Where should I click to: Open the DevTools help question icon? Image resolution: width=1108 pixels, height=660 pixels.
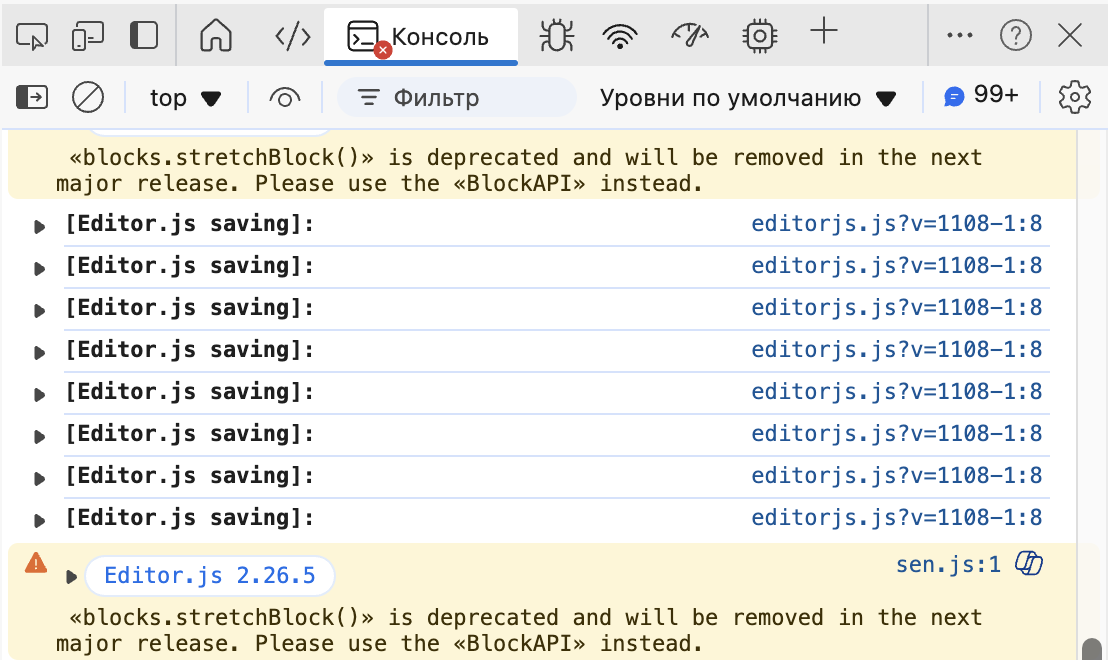click(x=1015, y=37)
